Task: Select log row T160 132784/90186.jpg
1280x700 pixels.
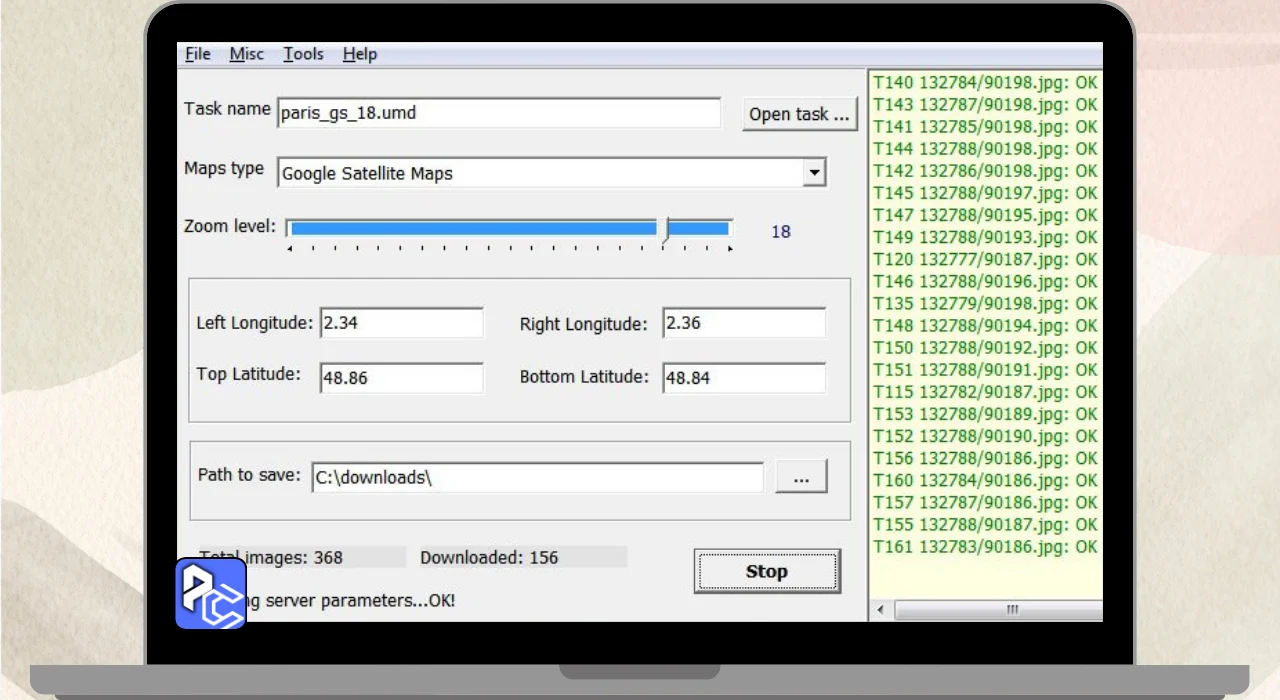Action: click(x=985, y=480)
